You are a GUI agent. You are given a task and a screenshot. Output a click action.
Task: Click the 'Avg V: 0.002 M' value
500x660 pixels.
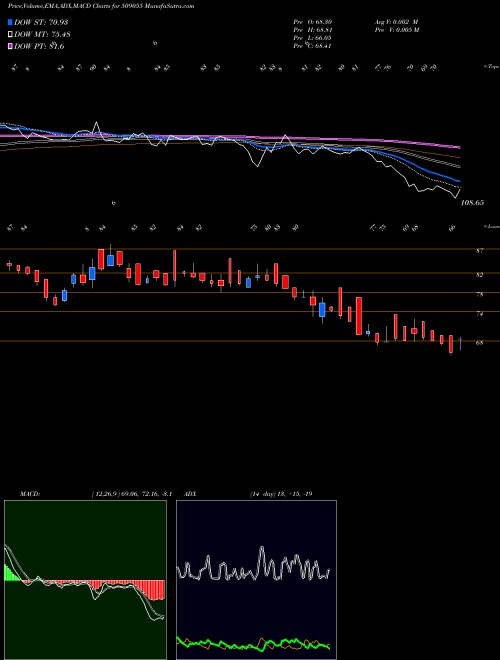click(396, 22)
